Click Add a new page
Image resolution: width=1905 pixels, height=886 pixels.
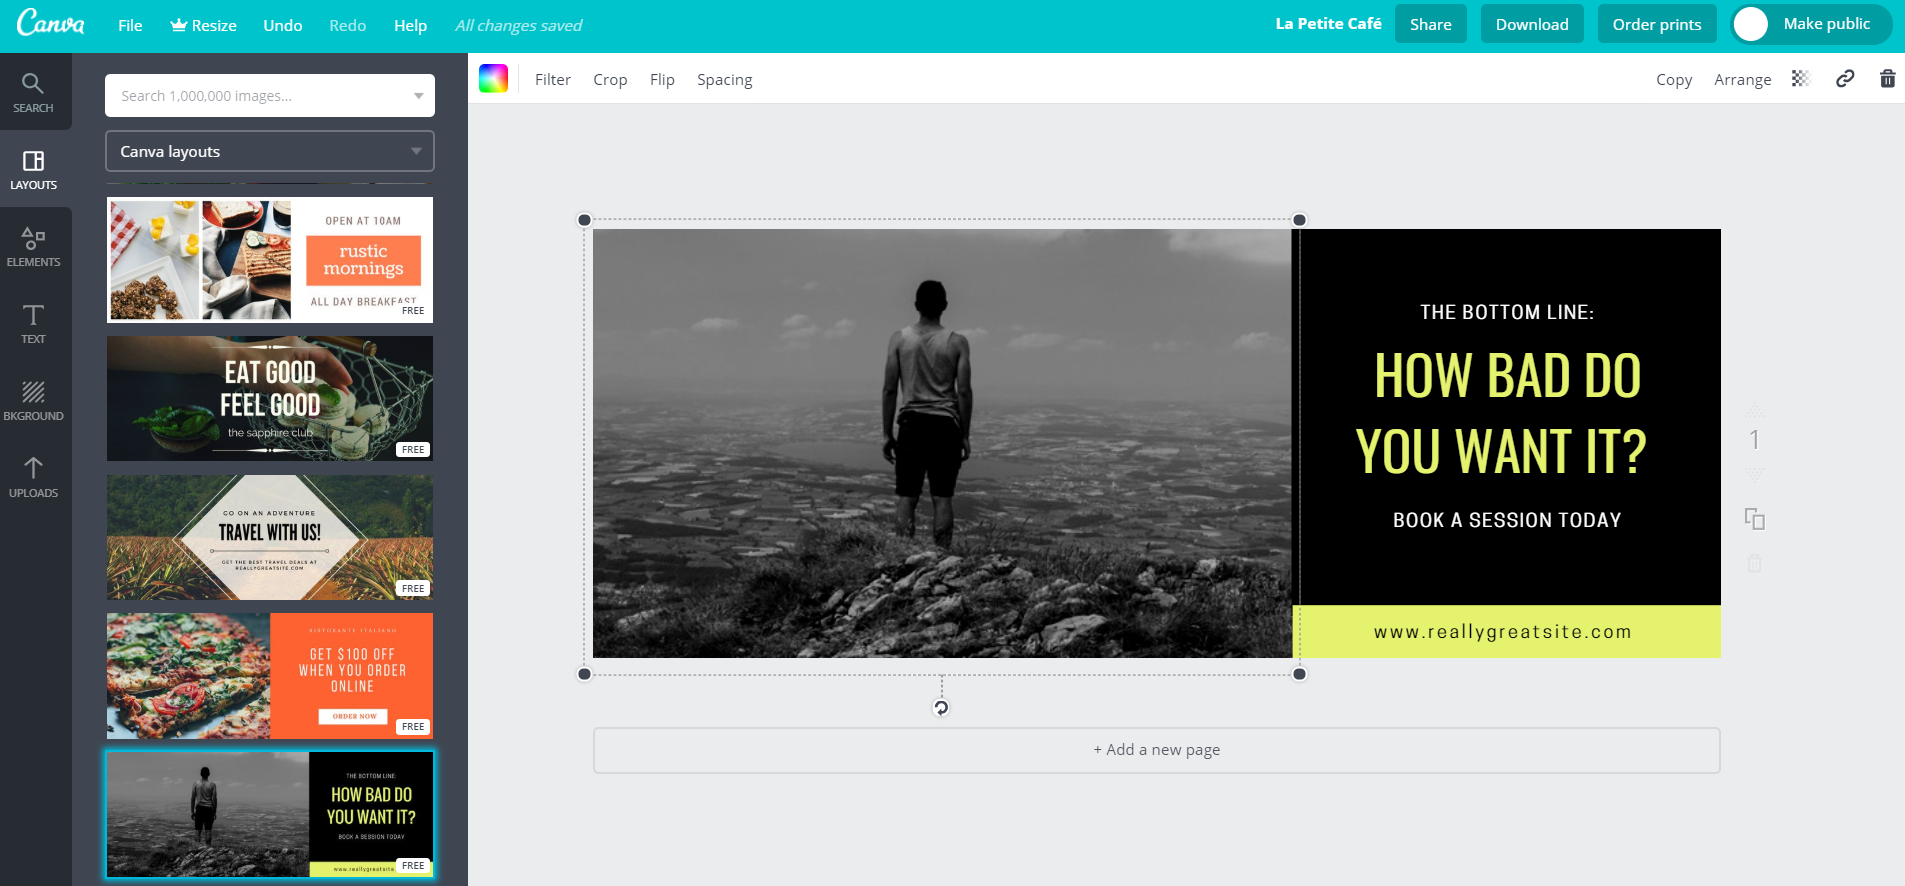[1156, 750]
